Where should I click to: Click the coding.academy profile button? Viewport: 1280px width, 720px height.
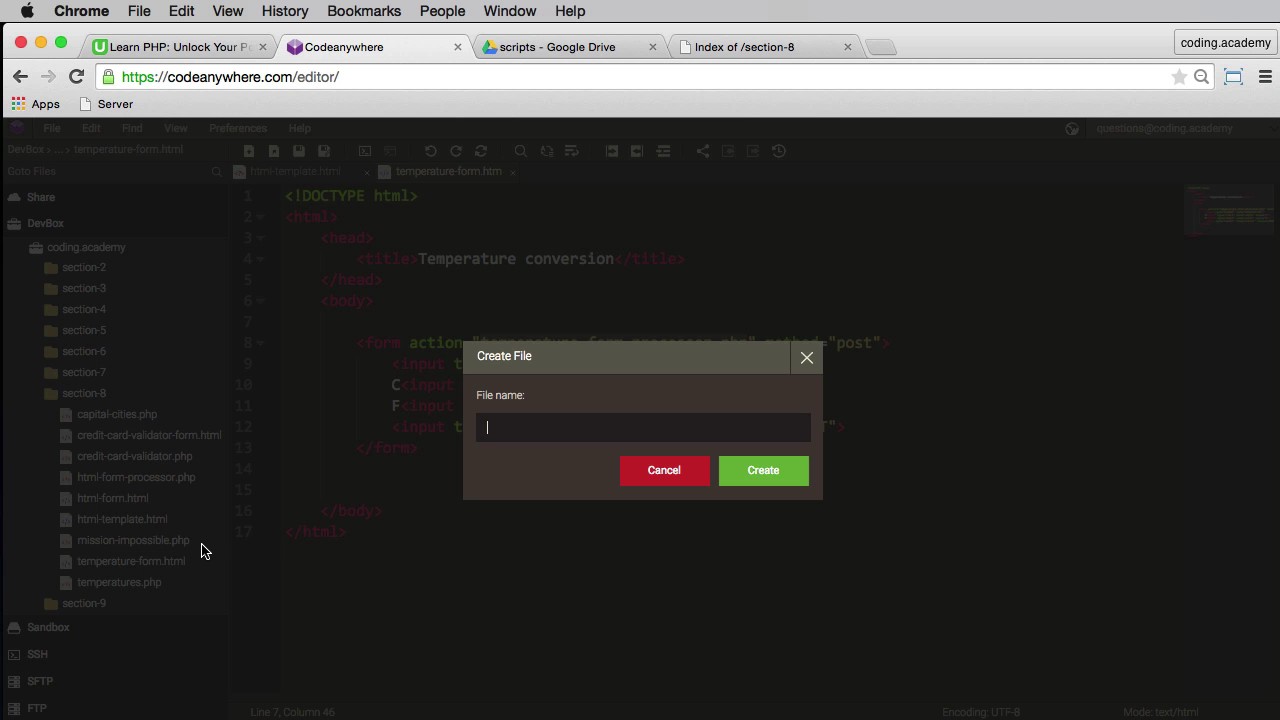click(1225, 43)
